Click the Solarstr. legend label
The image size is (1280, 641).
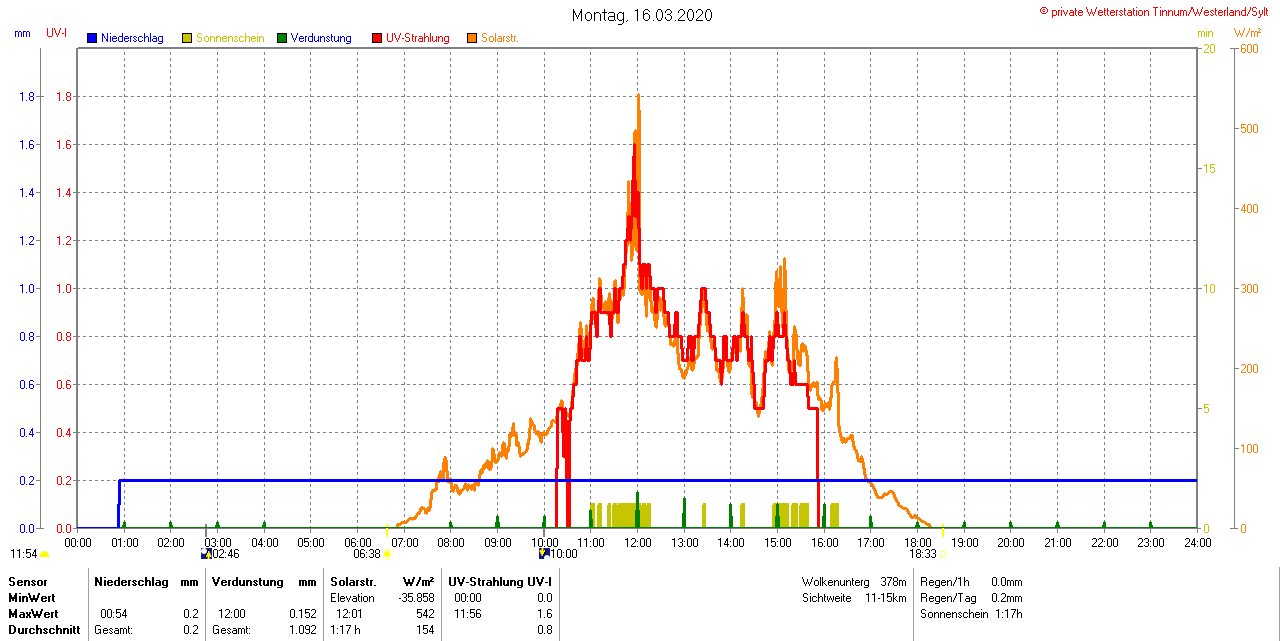point(500,38)
